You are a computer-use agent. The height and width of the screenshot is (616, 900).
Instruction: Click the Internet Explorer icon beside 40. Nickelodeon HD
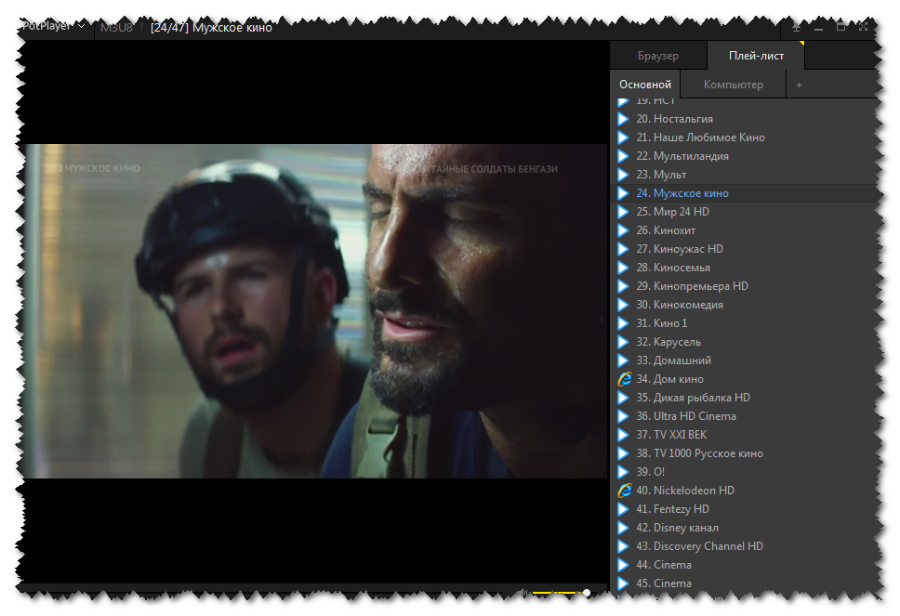coord(624,490)
